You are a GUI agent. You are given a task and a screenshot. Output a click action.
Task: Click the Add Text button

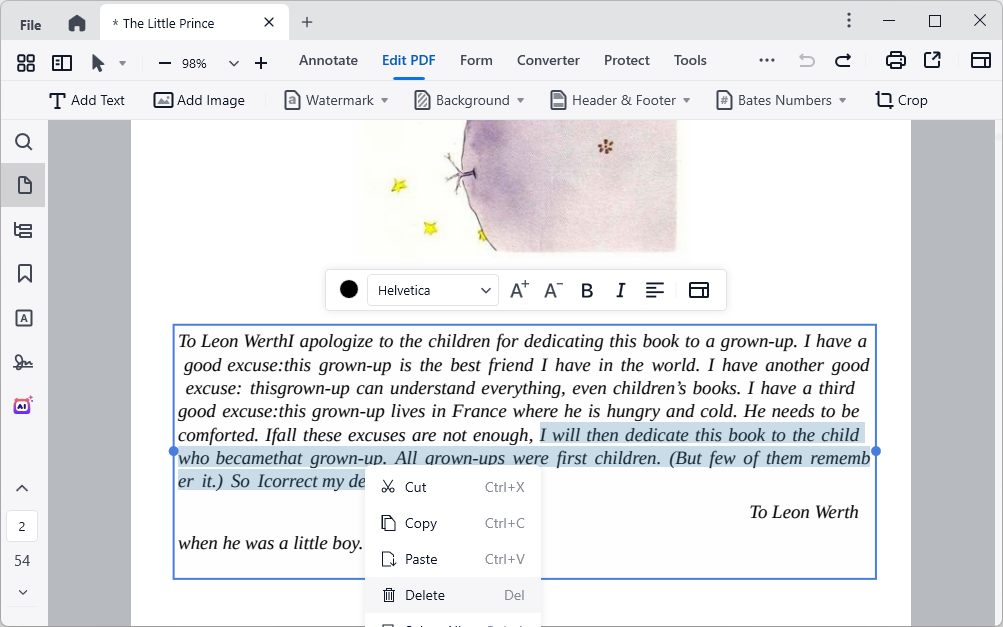click(x=87, y=100)
